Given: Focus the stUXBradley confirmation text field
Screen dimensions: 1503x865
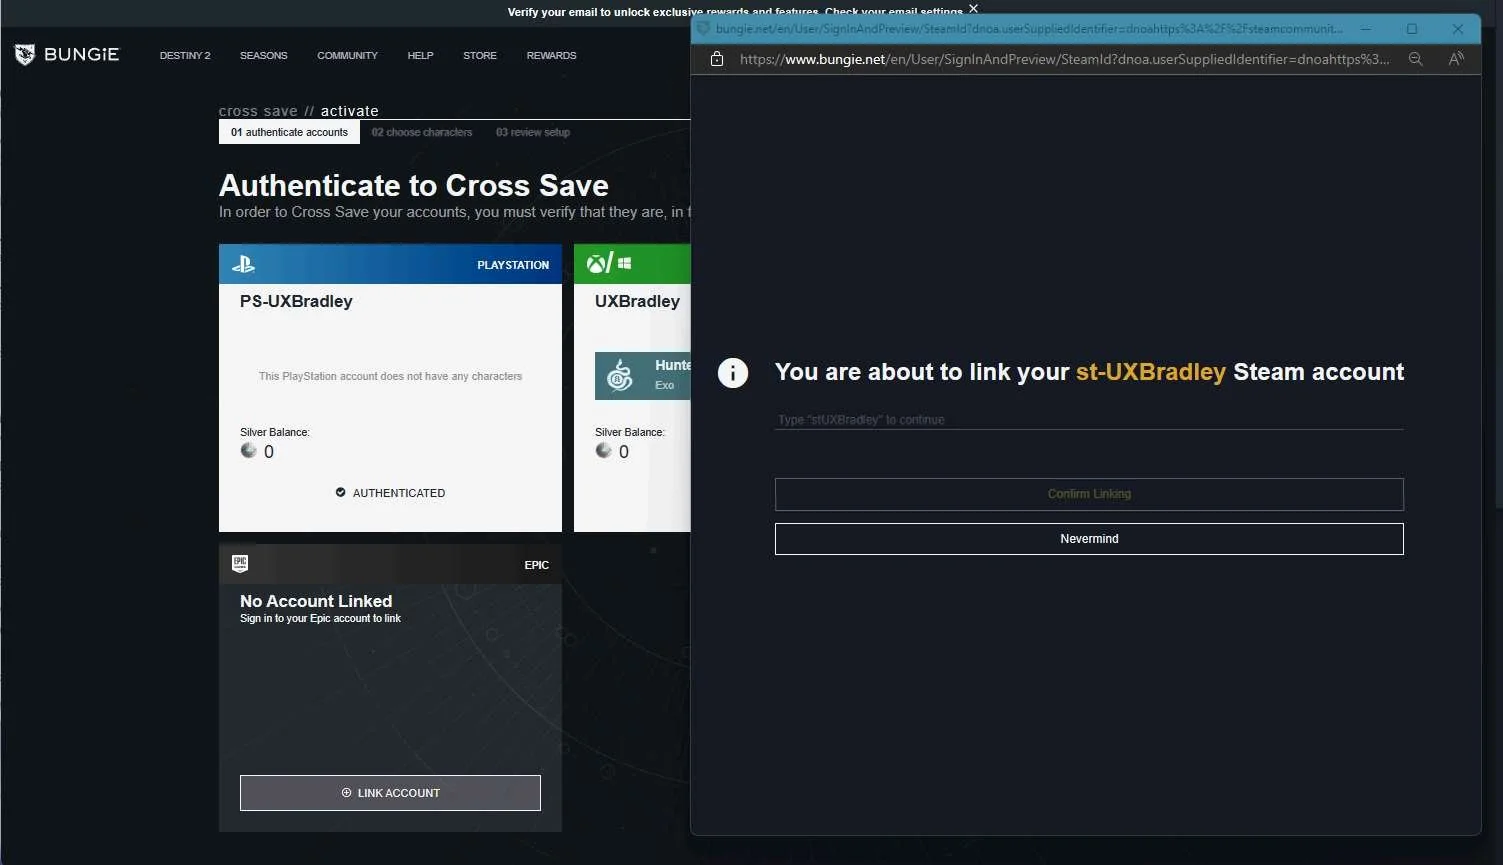Looking at the screenshot, I should pos(1089,420).
